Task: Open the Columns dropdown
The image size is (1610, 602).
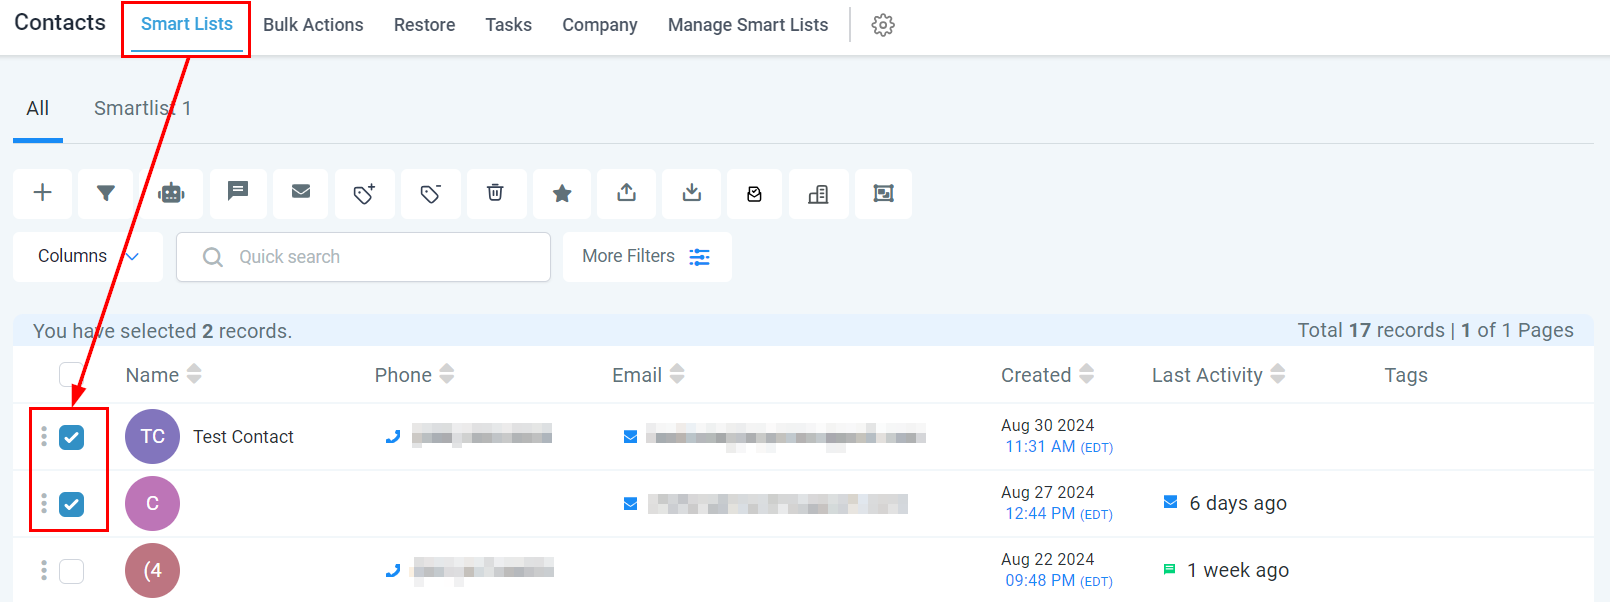Action: [x=88, y=257]
